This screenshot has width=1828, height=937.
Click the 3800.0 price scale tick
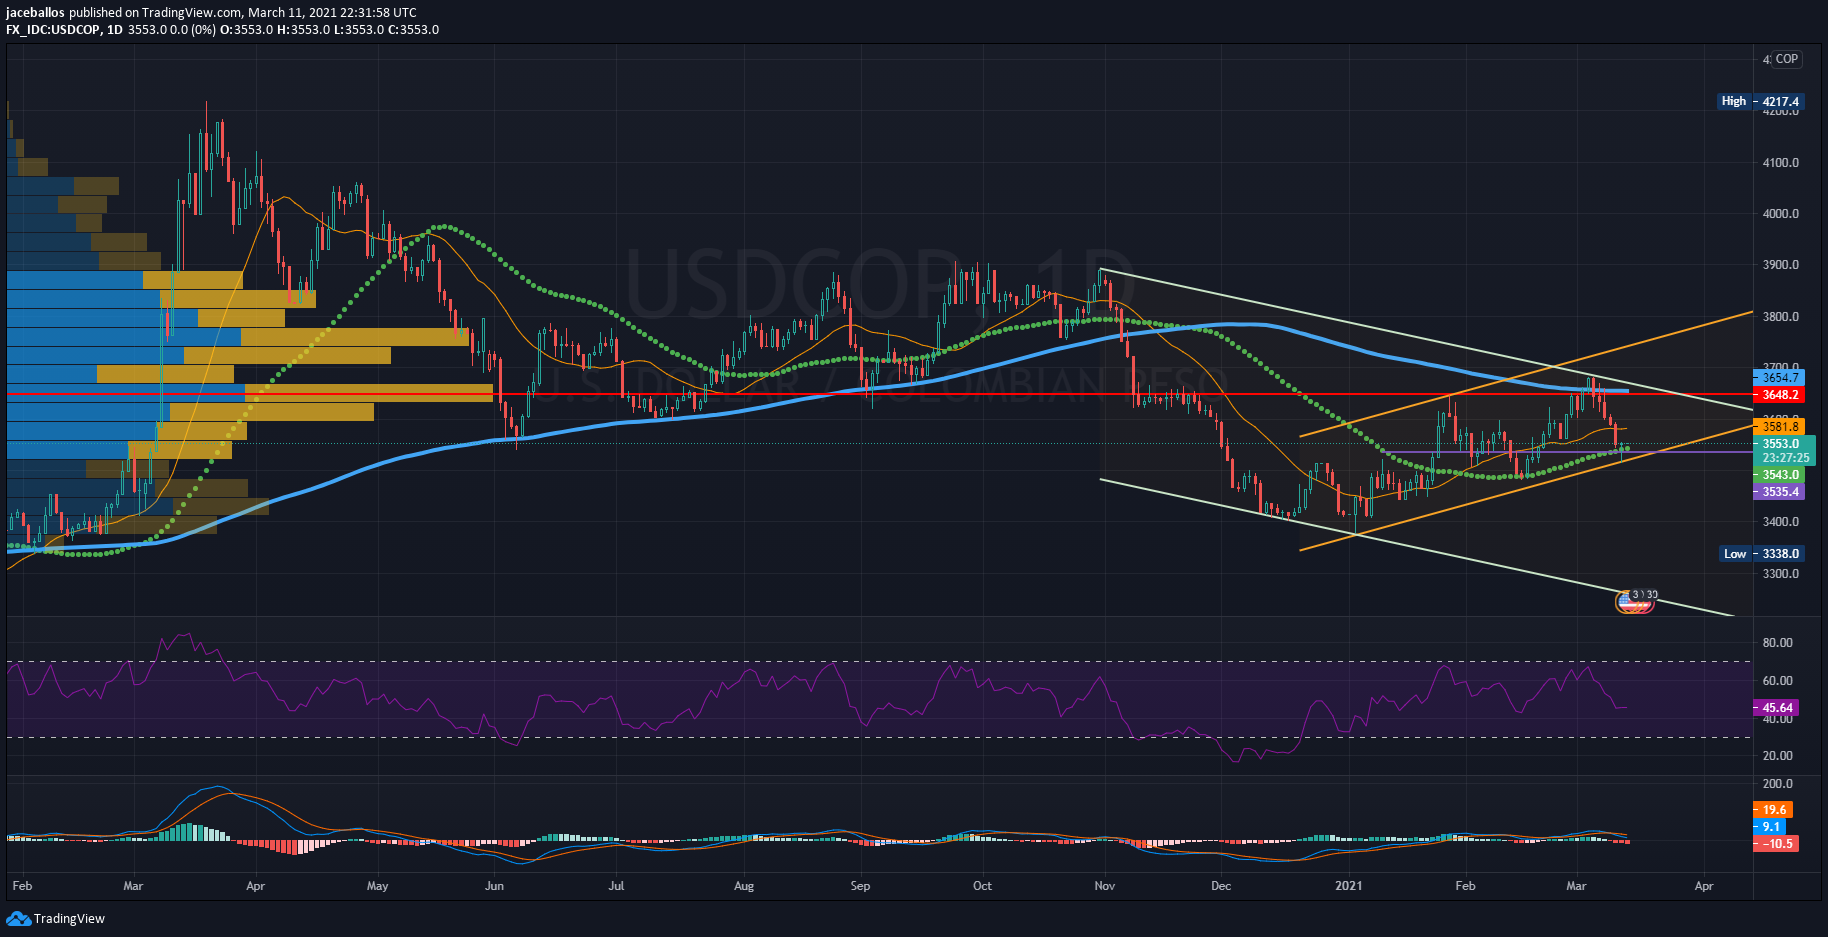click(x=1781, y=317)
